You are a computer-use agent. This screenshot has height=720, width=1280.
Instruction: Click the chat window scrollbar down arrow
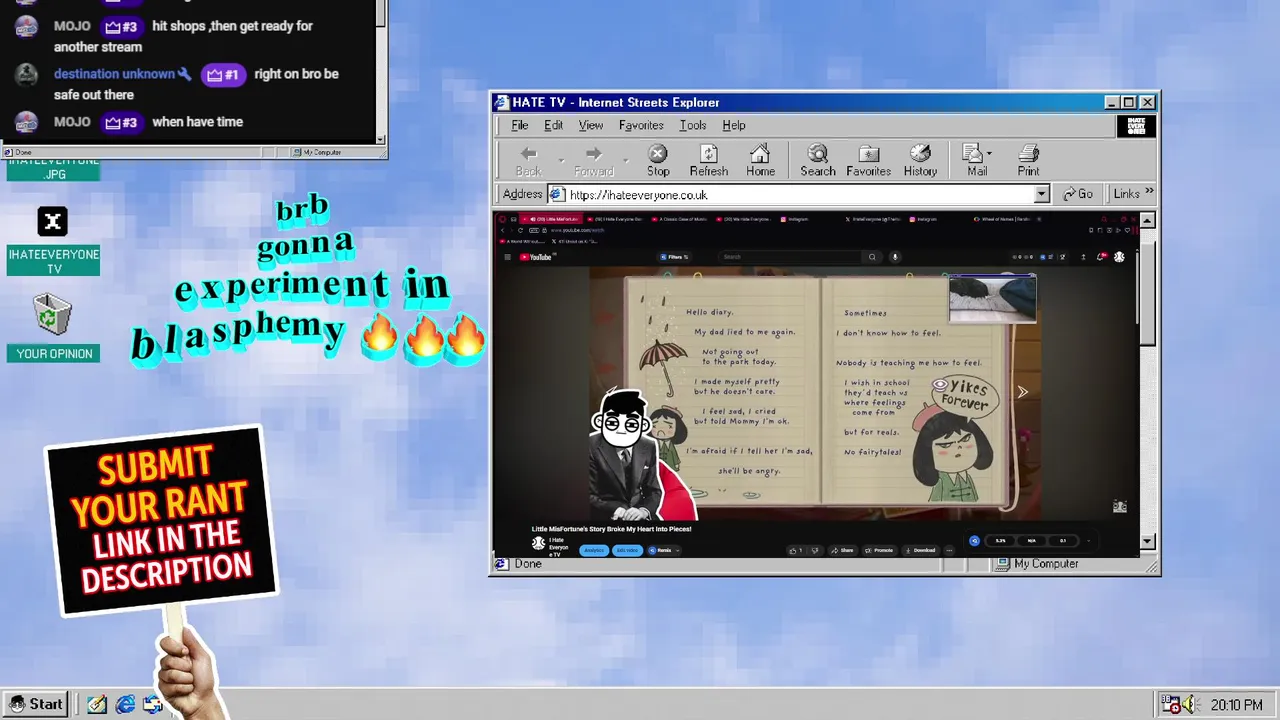[x=380, y=139]
